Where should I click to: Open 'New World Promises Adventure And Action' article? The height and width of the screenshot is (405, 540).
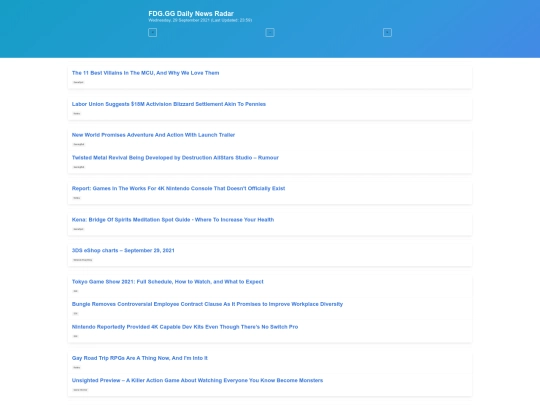(x=153, y=135)
